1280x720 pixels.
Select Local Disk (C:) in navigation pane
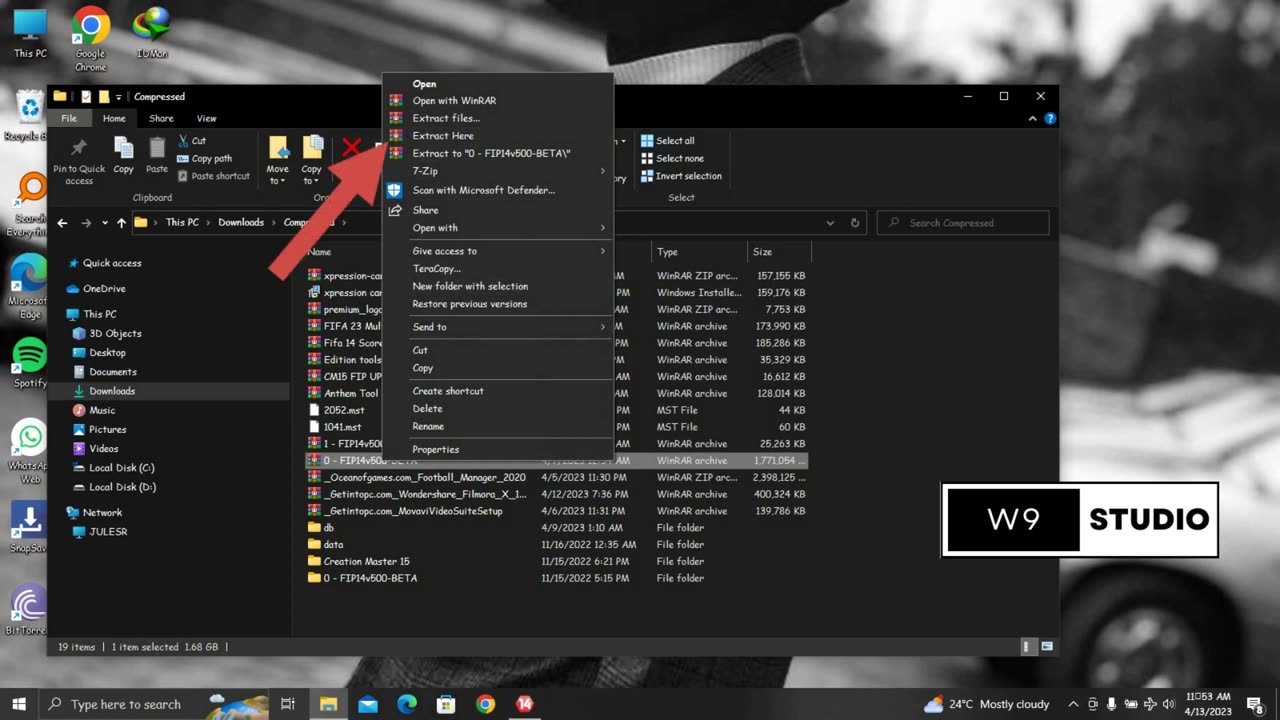pos(122,467)
